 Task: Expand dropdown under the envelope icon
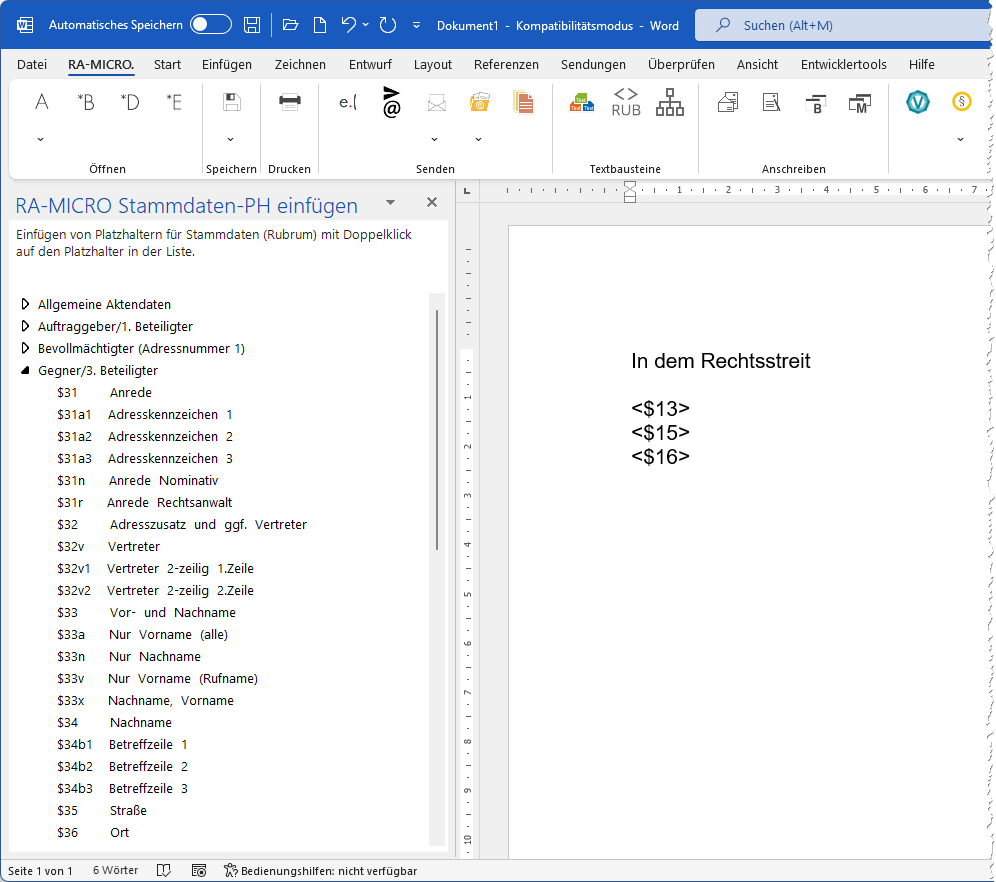pos(434,139)
